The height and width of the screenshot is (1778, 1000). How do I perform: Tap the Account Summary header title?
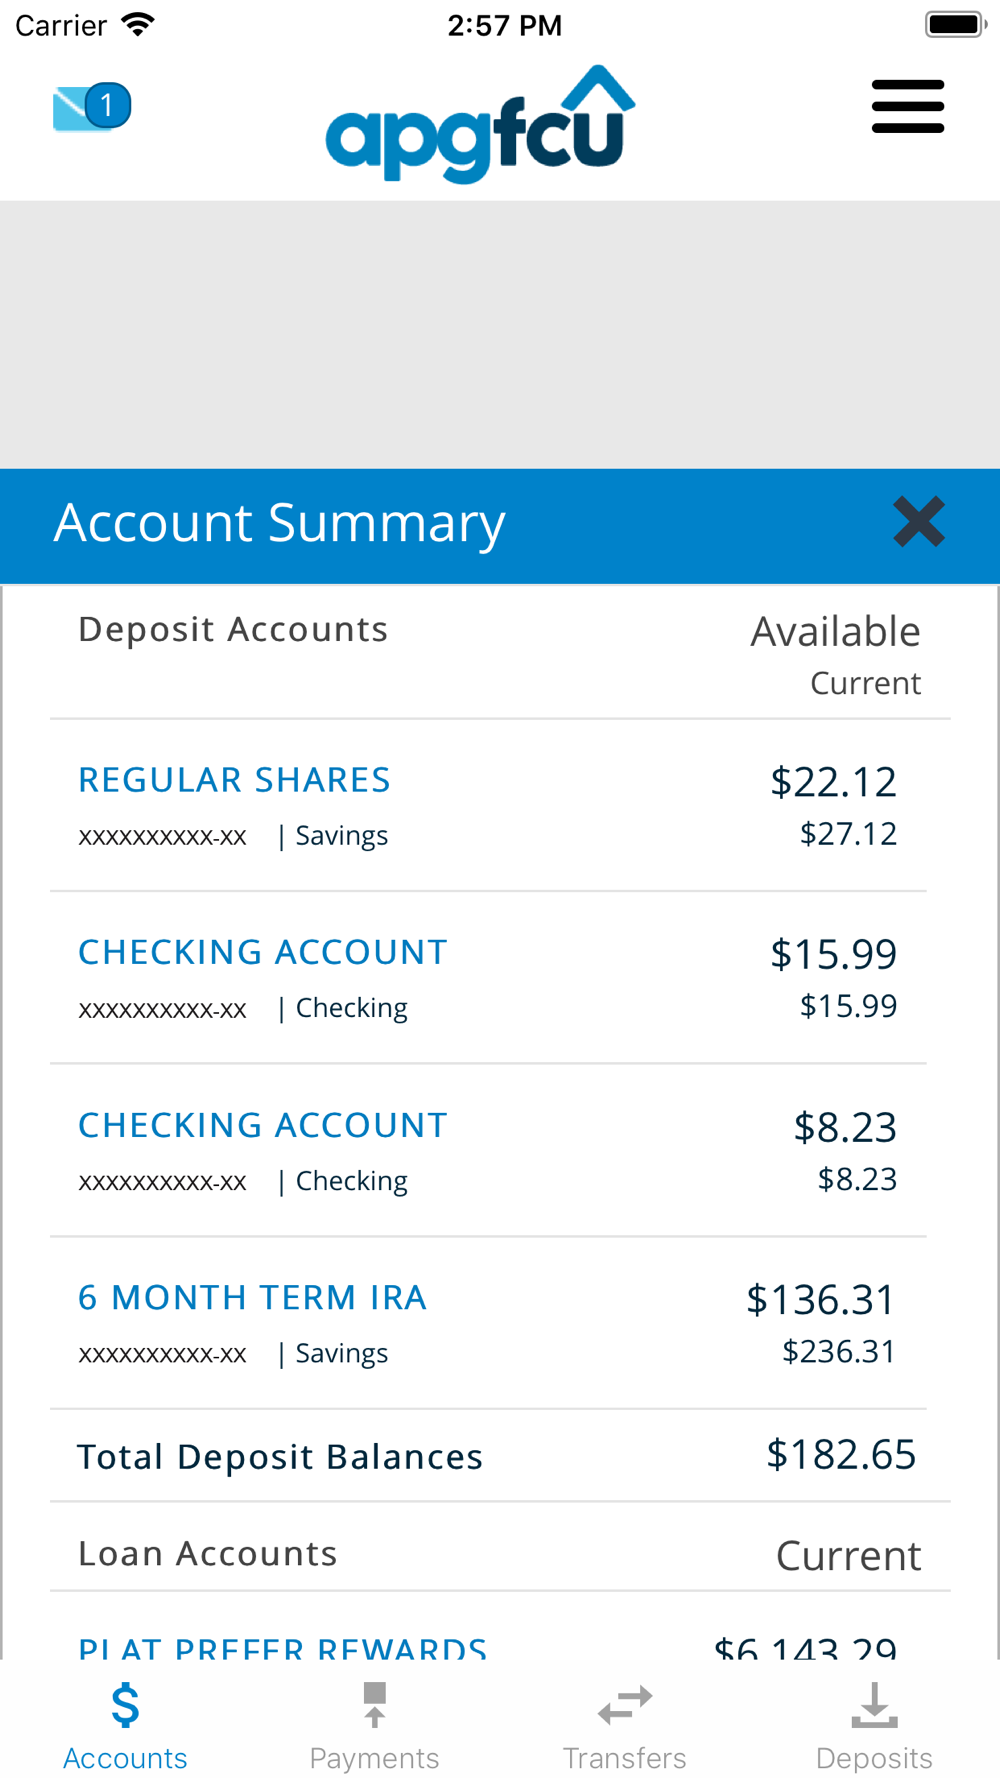point(280,523)
